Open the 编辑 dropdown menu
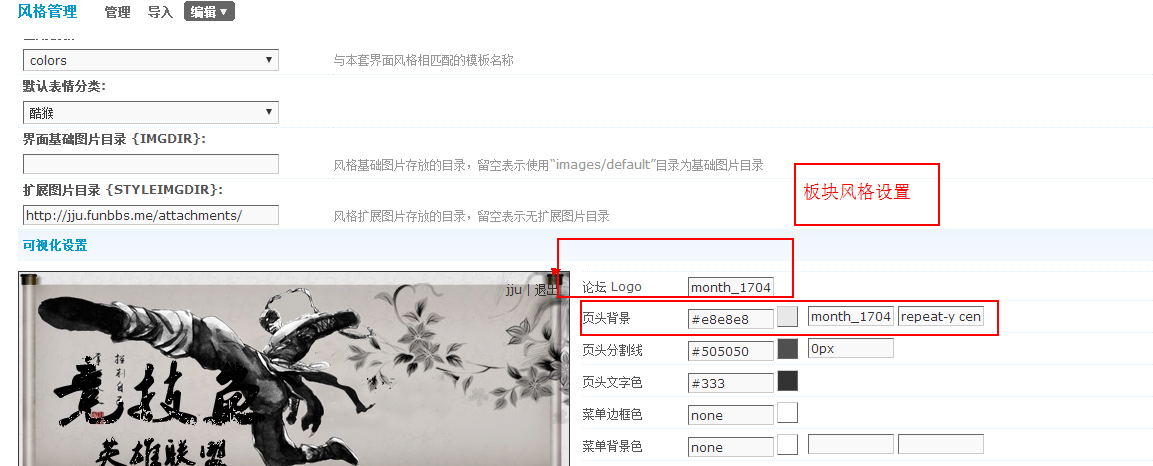 tap(210, 12)
